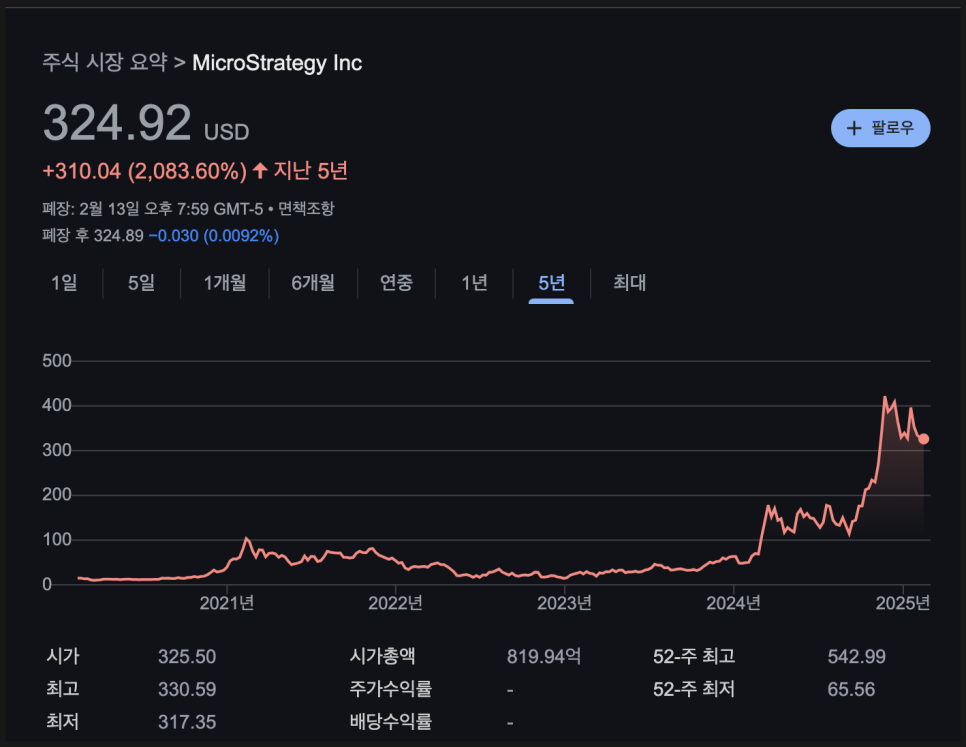966x747 pixels.
Task: Follow the stock with the 팔로우 button
Action: [x=880, y=128]
